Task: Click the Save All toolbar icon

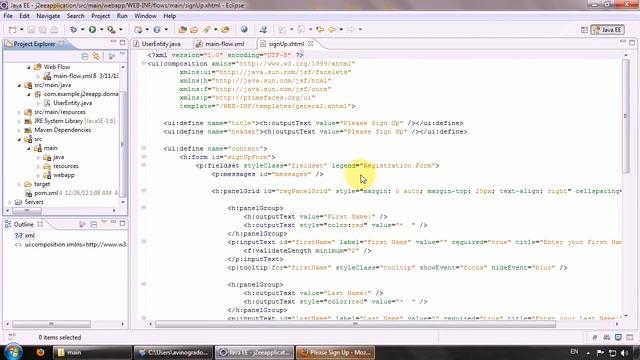Action: click(x=42, y=30)
